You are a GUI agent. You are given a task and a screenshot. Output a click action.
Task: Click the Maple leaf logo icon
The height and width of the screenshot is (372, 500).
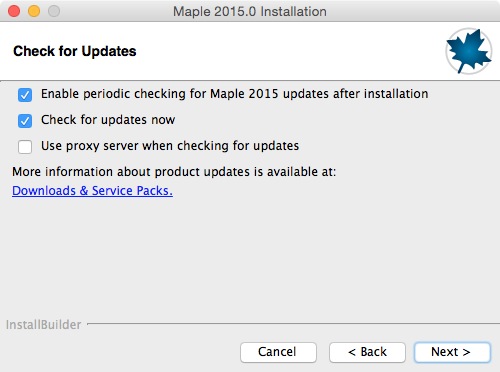[469, 51]
